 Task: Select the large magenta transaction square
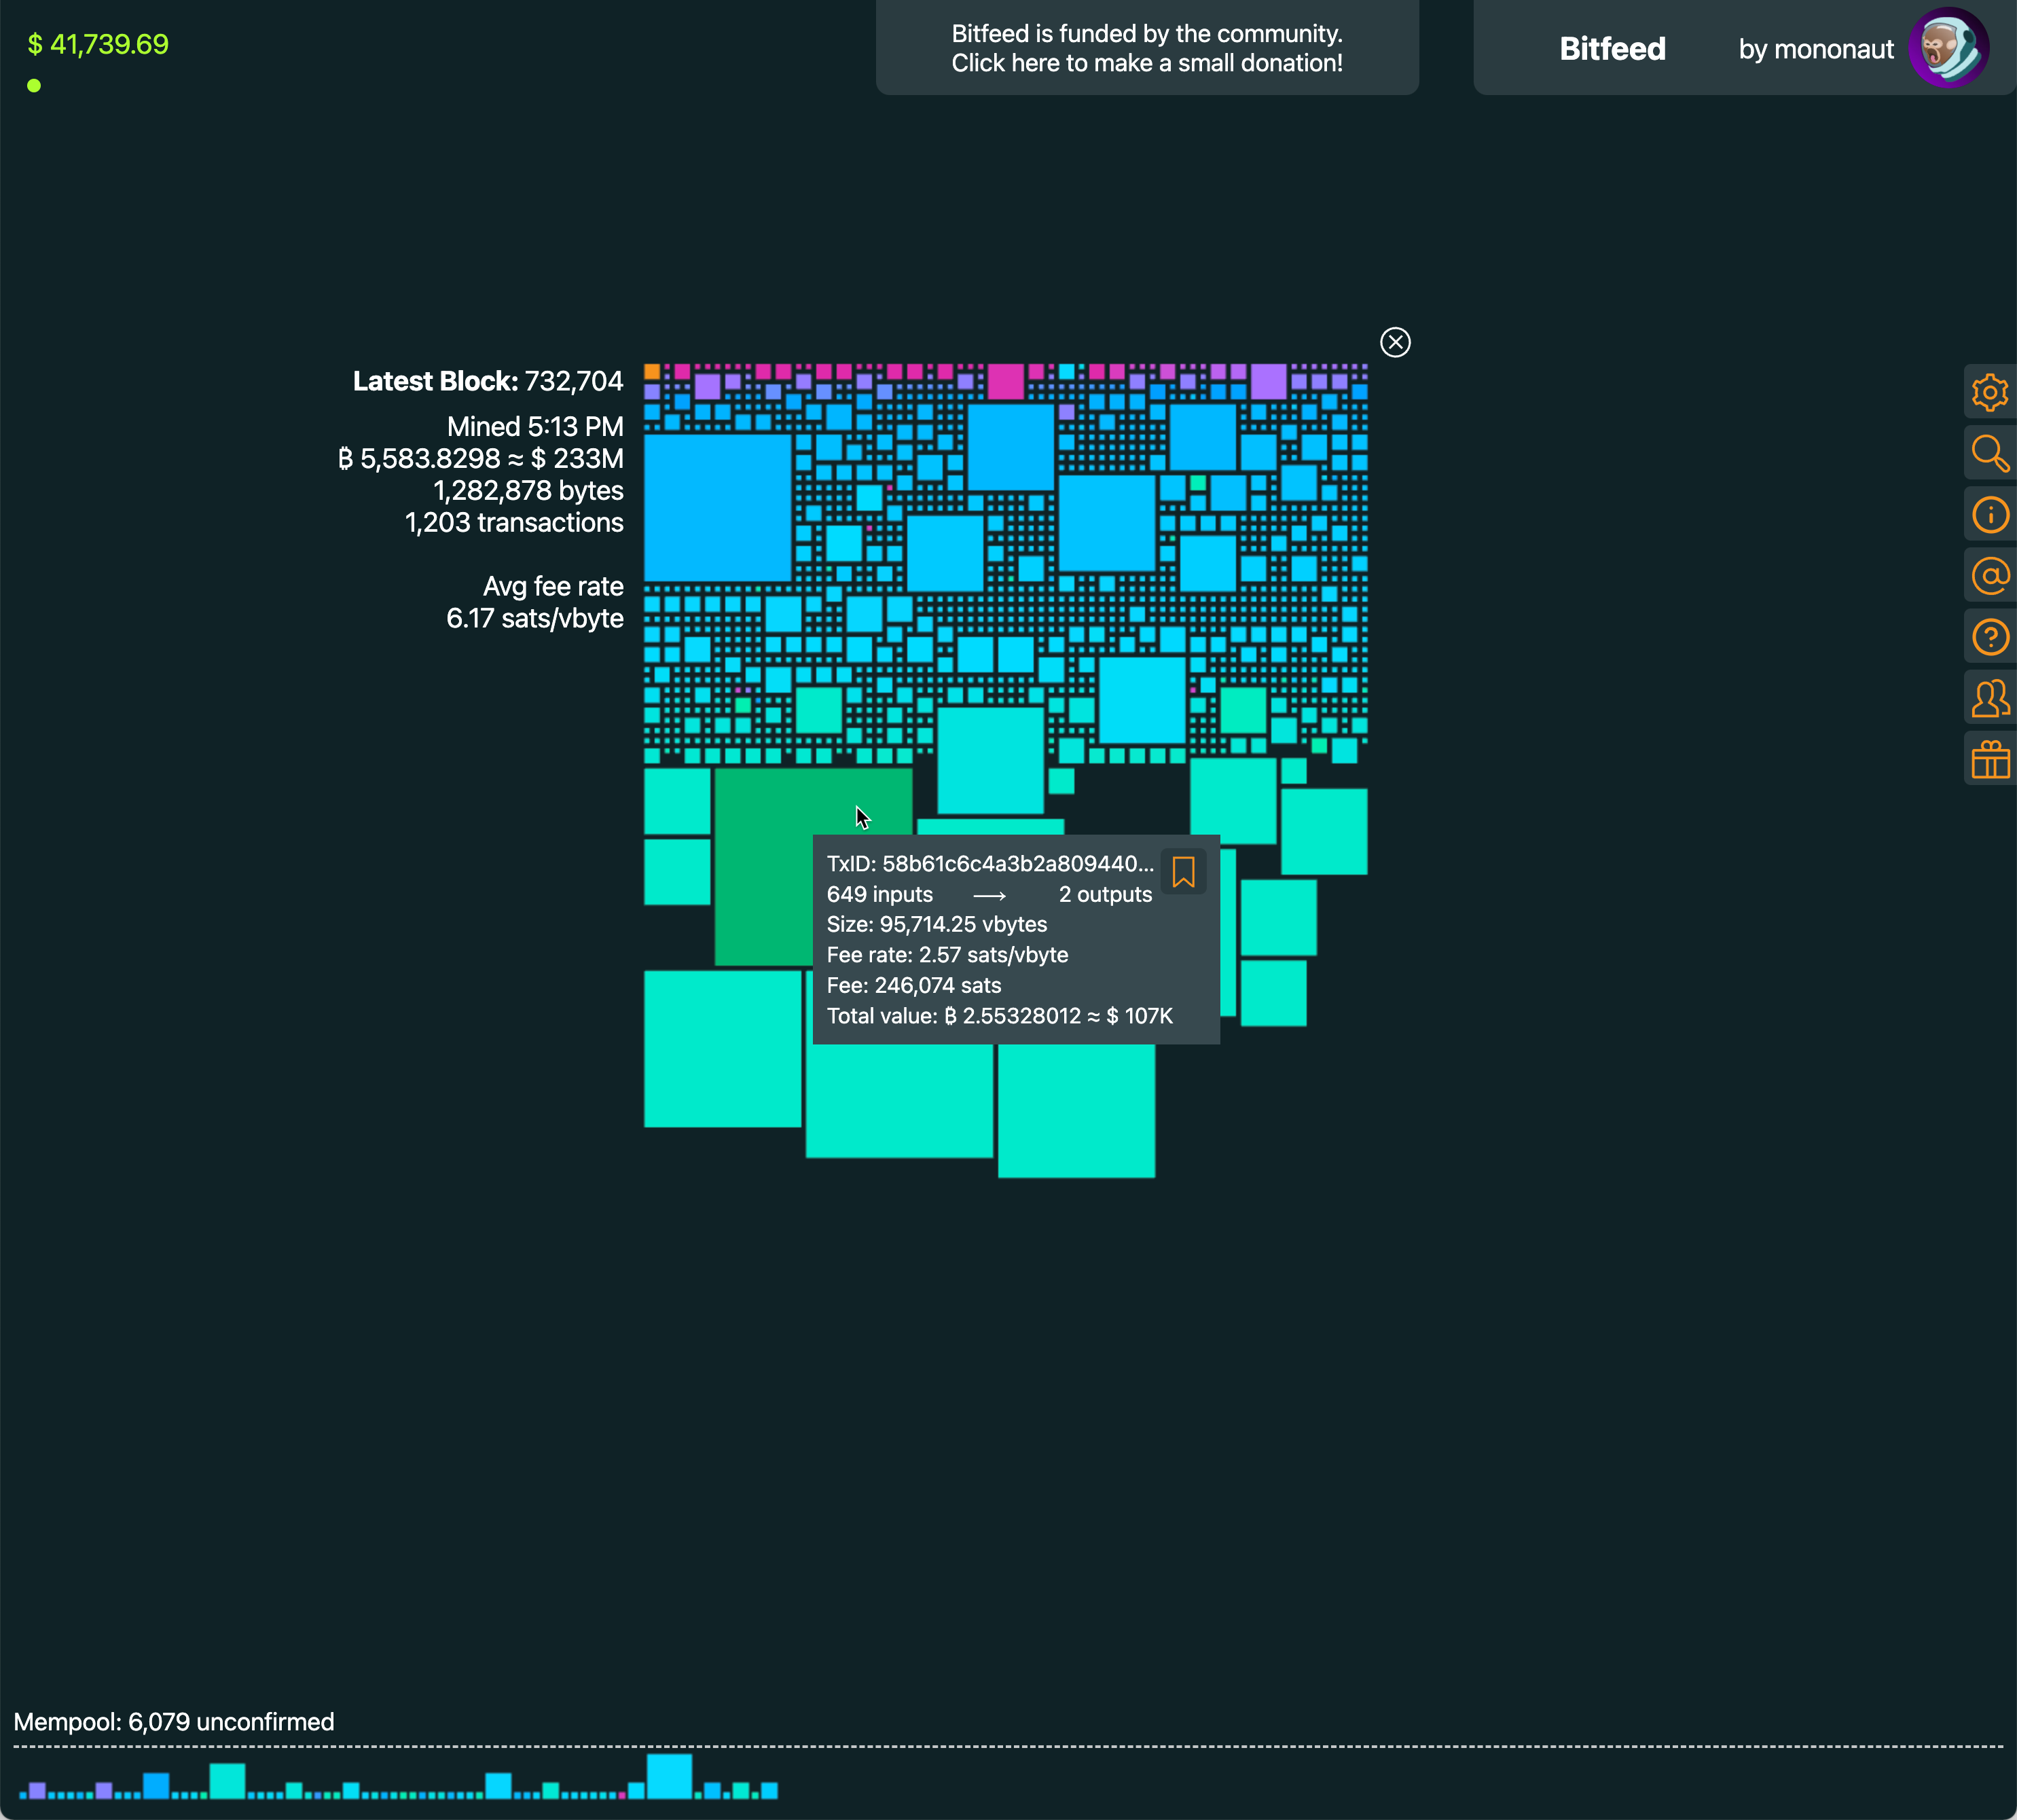coord(1006,381)
